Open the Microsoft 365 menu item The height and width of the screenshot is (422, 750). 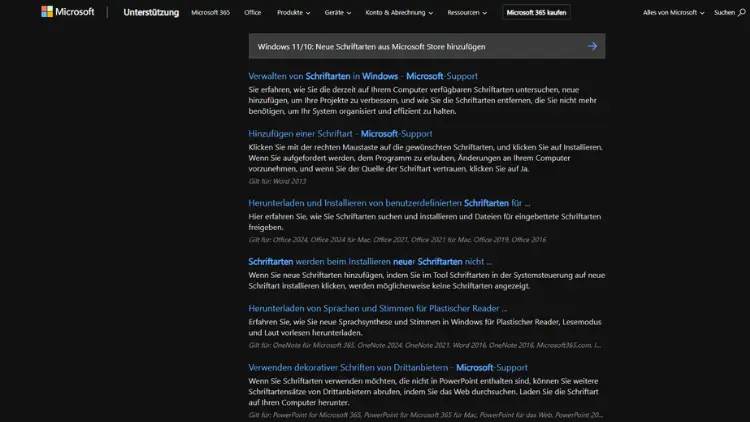[x=210, y=12]
